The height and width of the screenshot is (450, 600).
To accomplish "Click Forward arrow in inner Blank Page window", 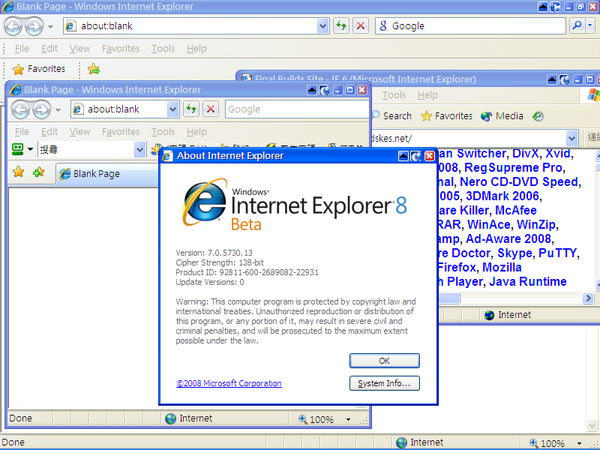I will pos(41,110).
